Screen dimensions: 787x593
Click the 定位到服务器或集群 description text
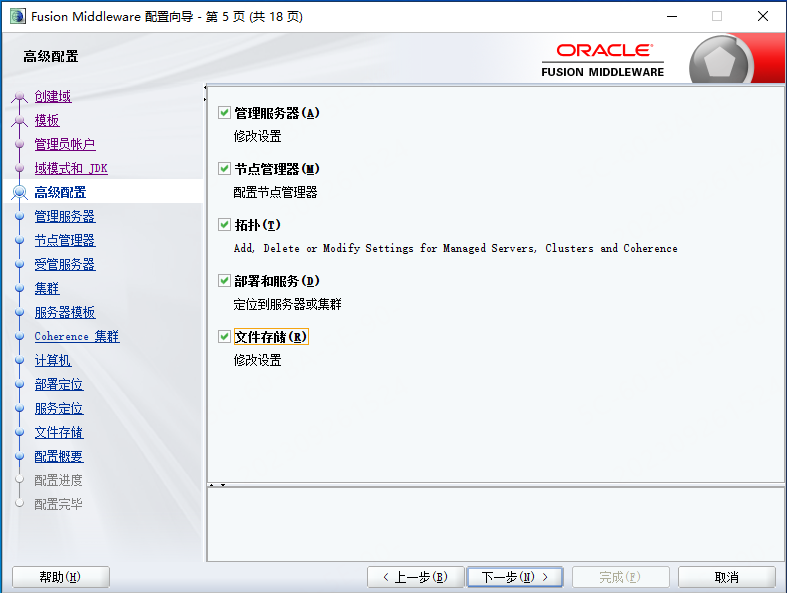pos(288,304)
